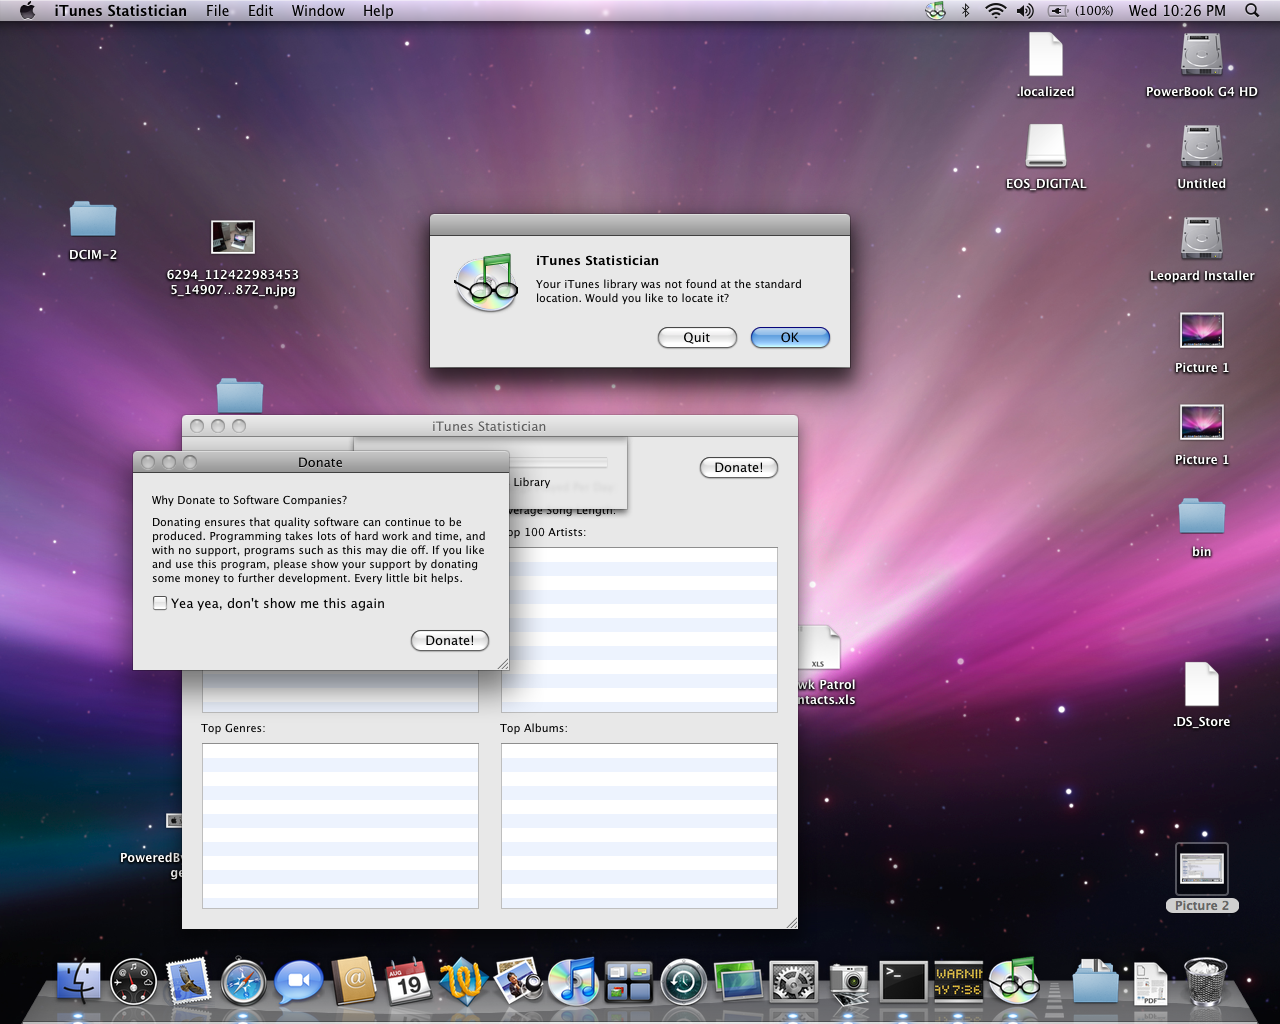Click the Bluetooth menu bar icon

(966, 11)
